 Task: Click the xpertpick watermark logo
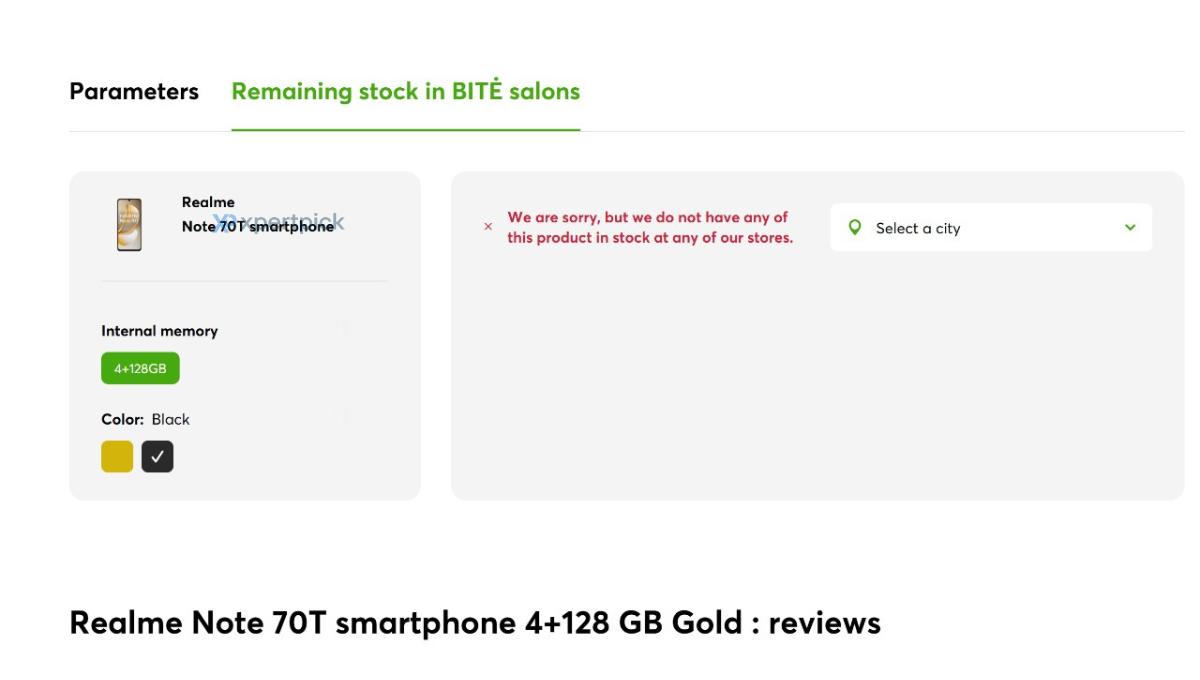(280, 222)
